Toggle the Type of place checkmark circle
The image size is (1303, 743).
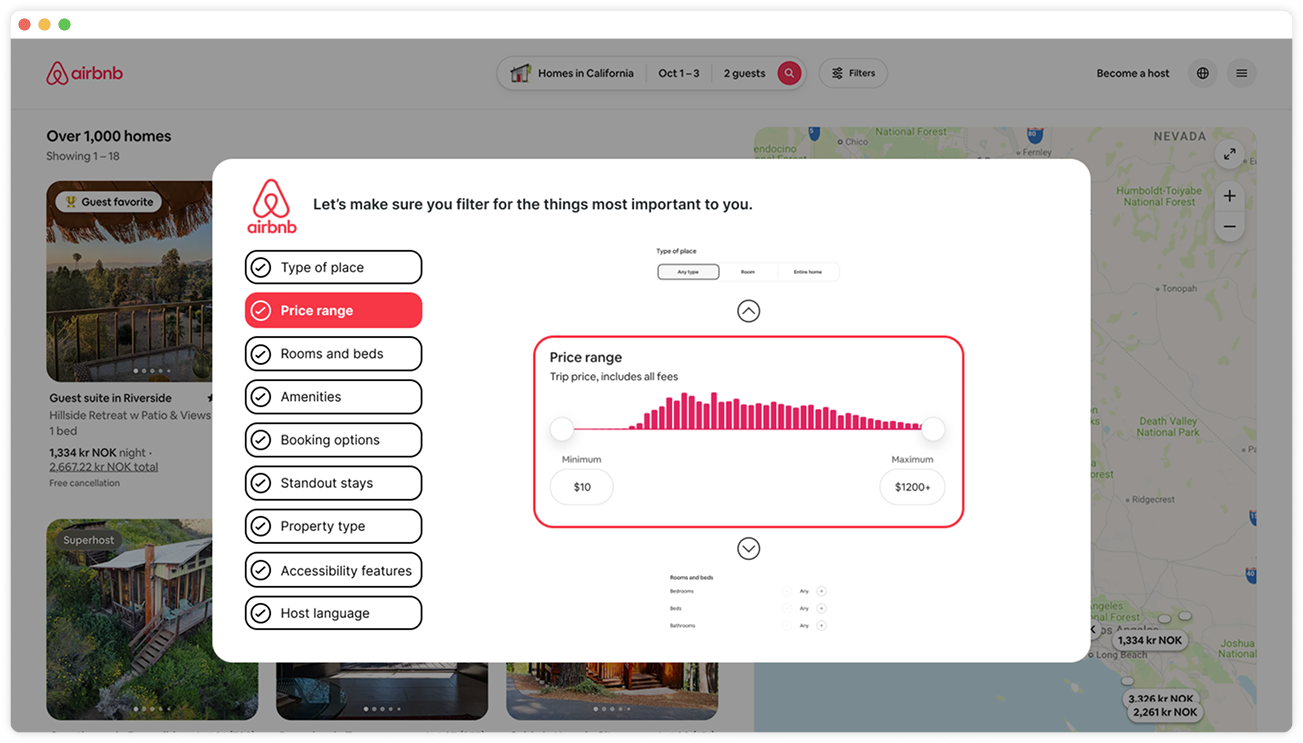click(x=261, y=267)
